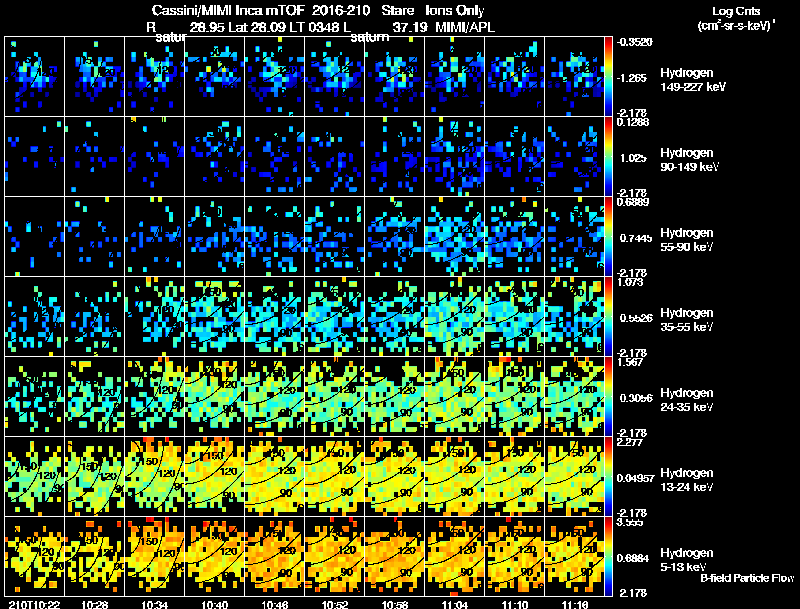Click the '(cm²-sr-s-keV)' units text

[735, 26]
